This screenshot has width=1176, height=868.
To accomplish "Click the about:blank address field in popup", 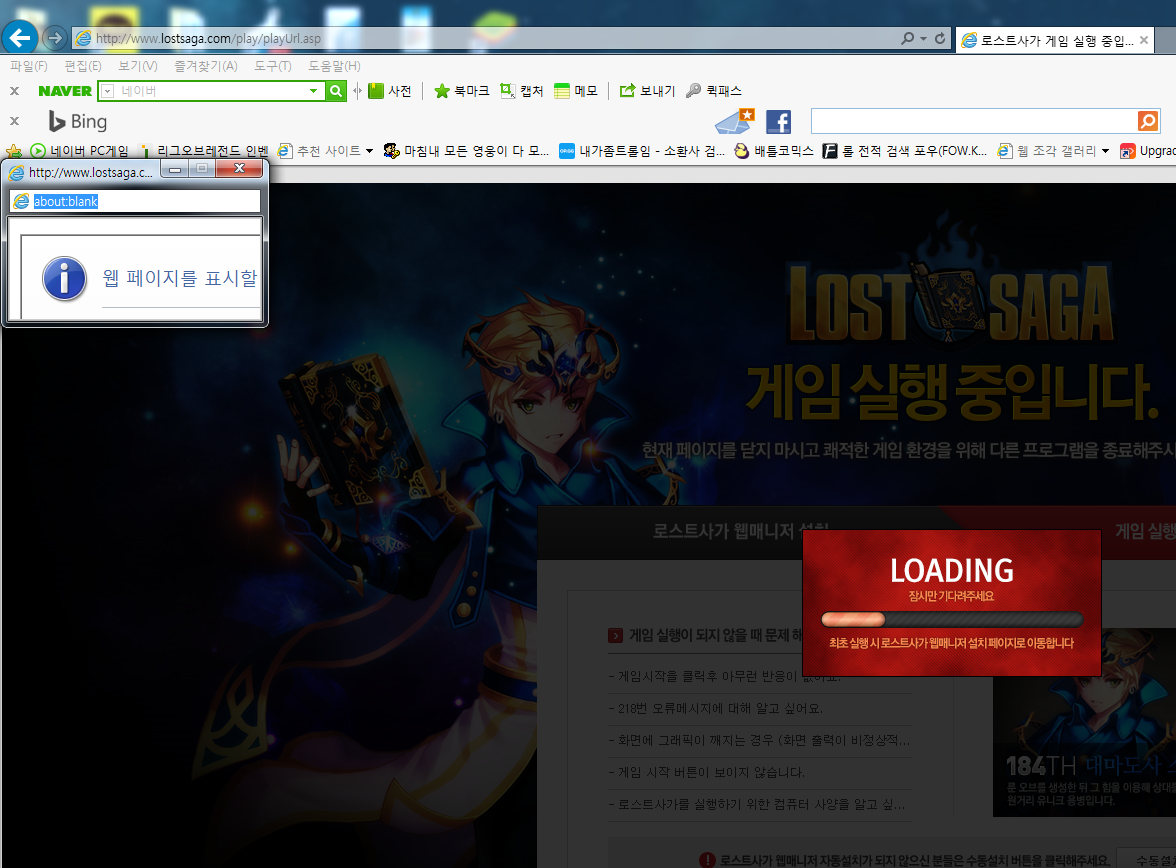I will [x=136, y=201].
